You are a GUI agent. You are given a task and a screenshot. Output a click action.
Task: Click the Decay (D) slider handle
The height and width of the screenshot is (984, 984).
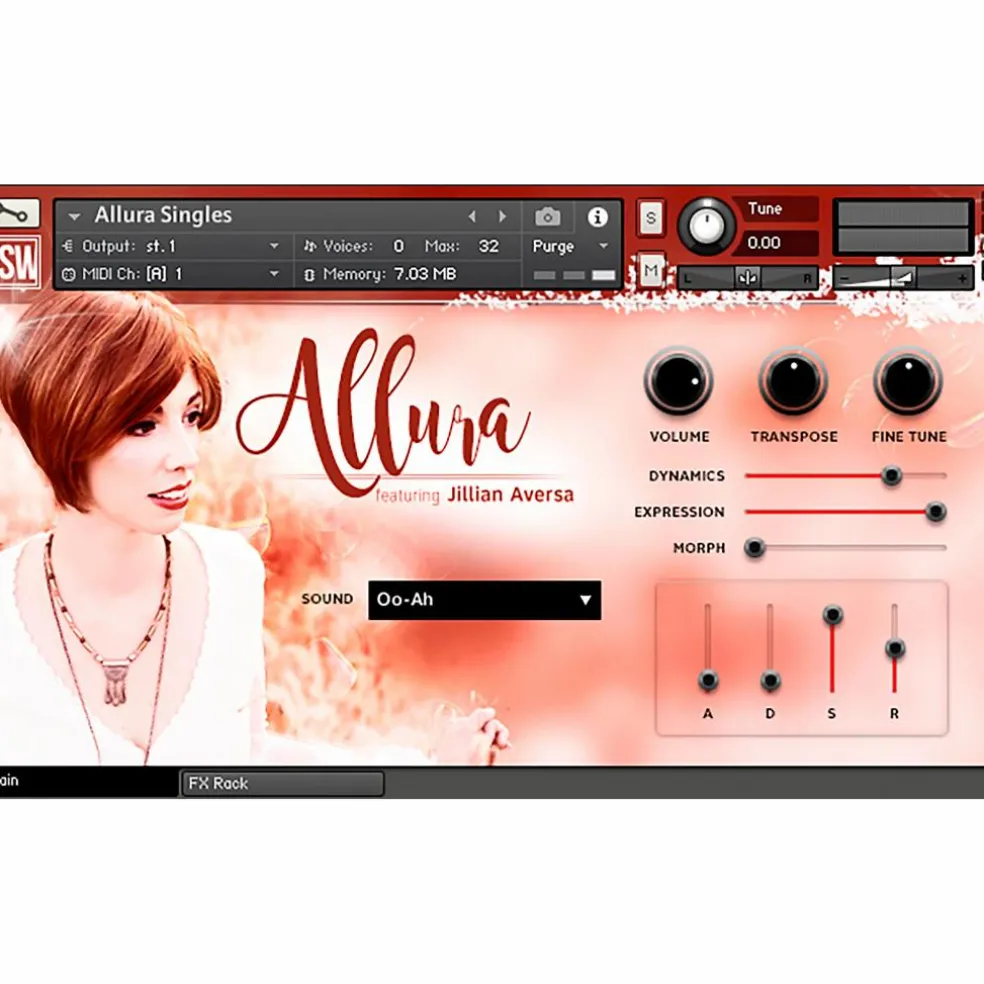[770, 680]
